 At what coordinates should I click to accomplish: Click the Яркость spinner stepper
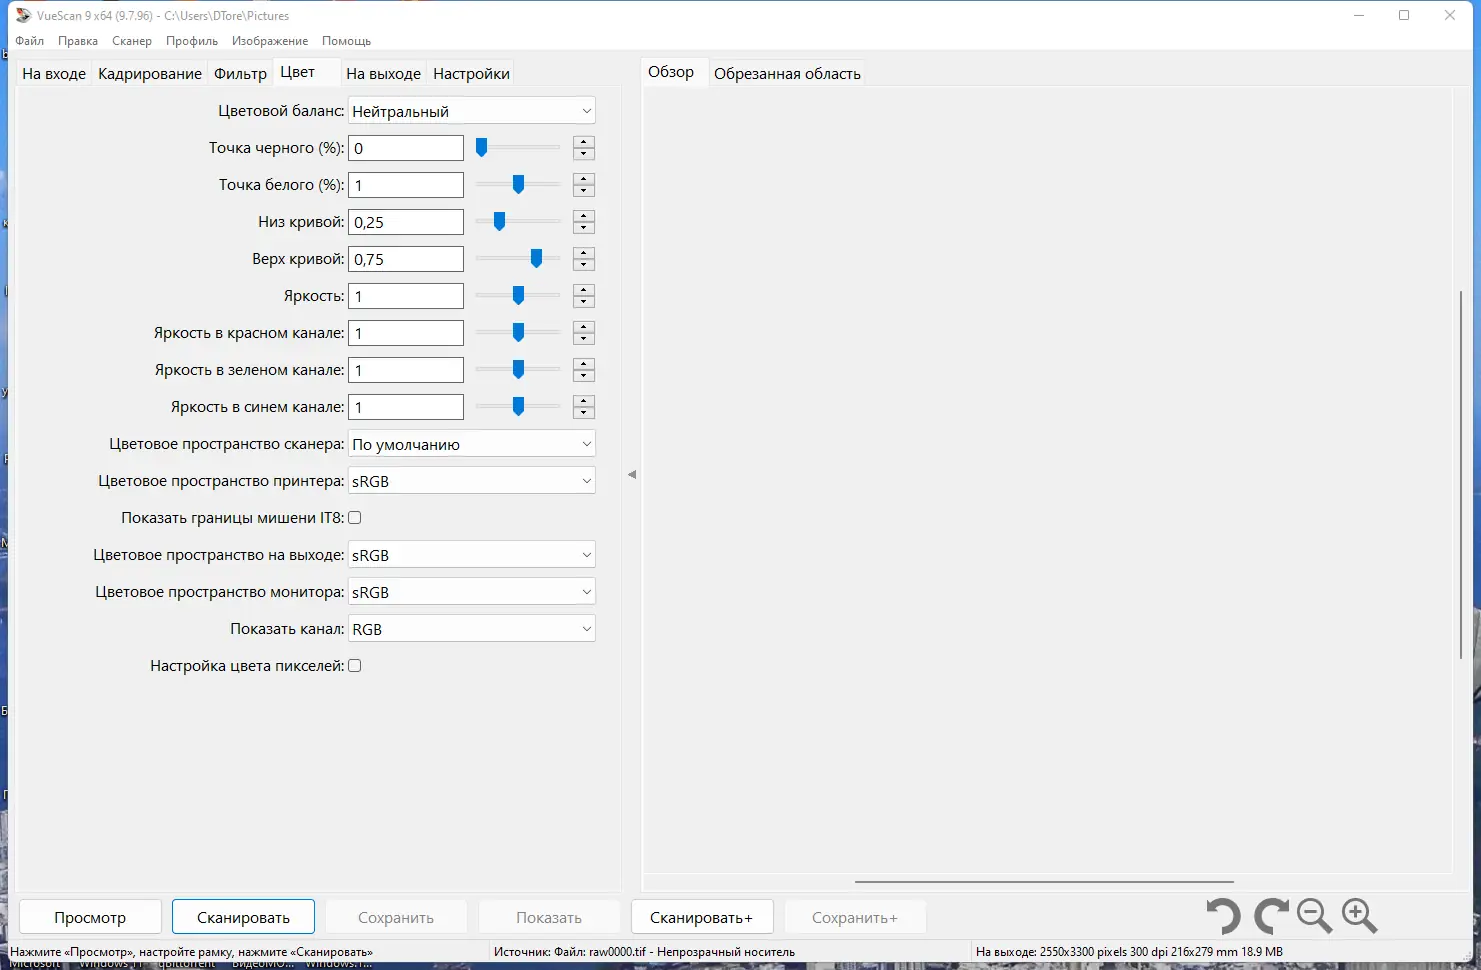click(x=584, y=296)
